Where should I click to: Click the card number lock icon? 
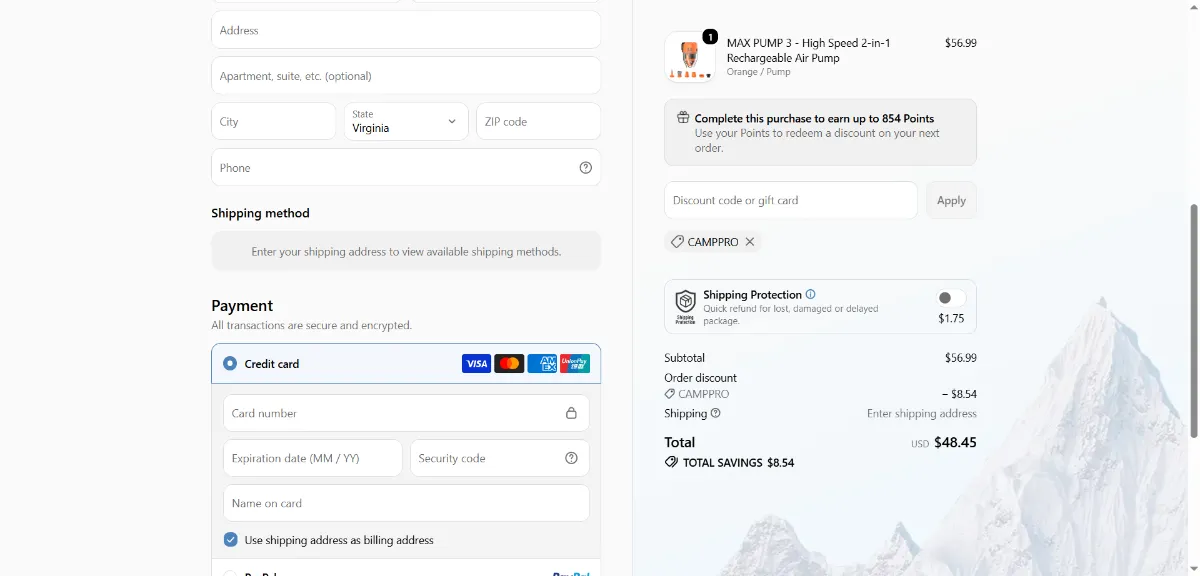click(x=571, y=413)
